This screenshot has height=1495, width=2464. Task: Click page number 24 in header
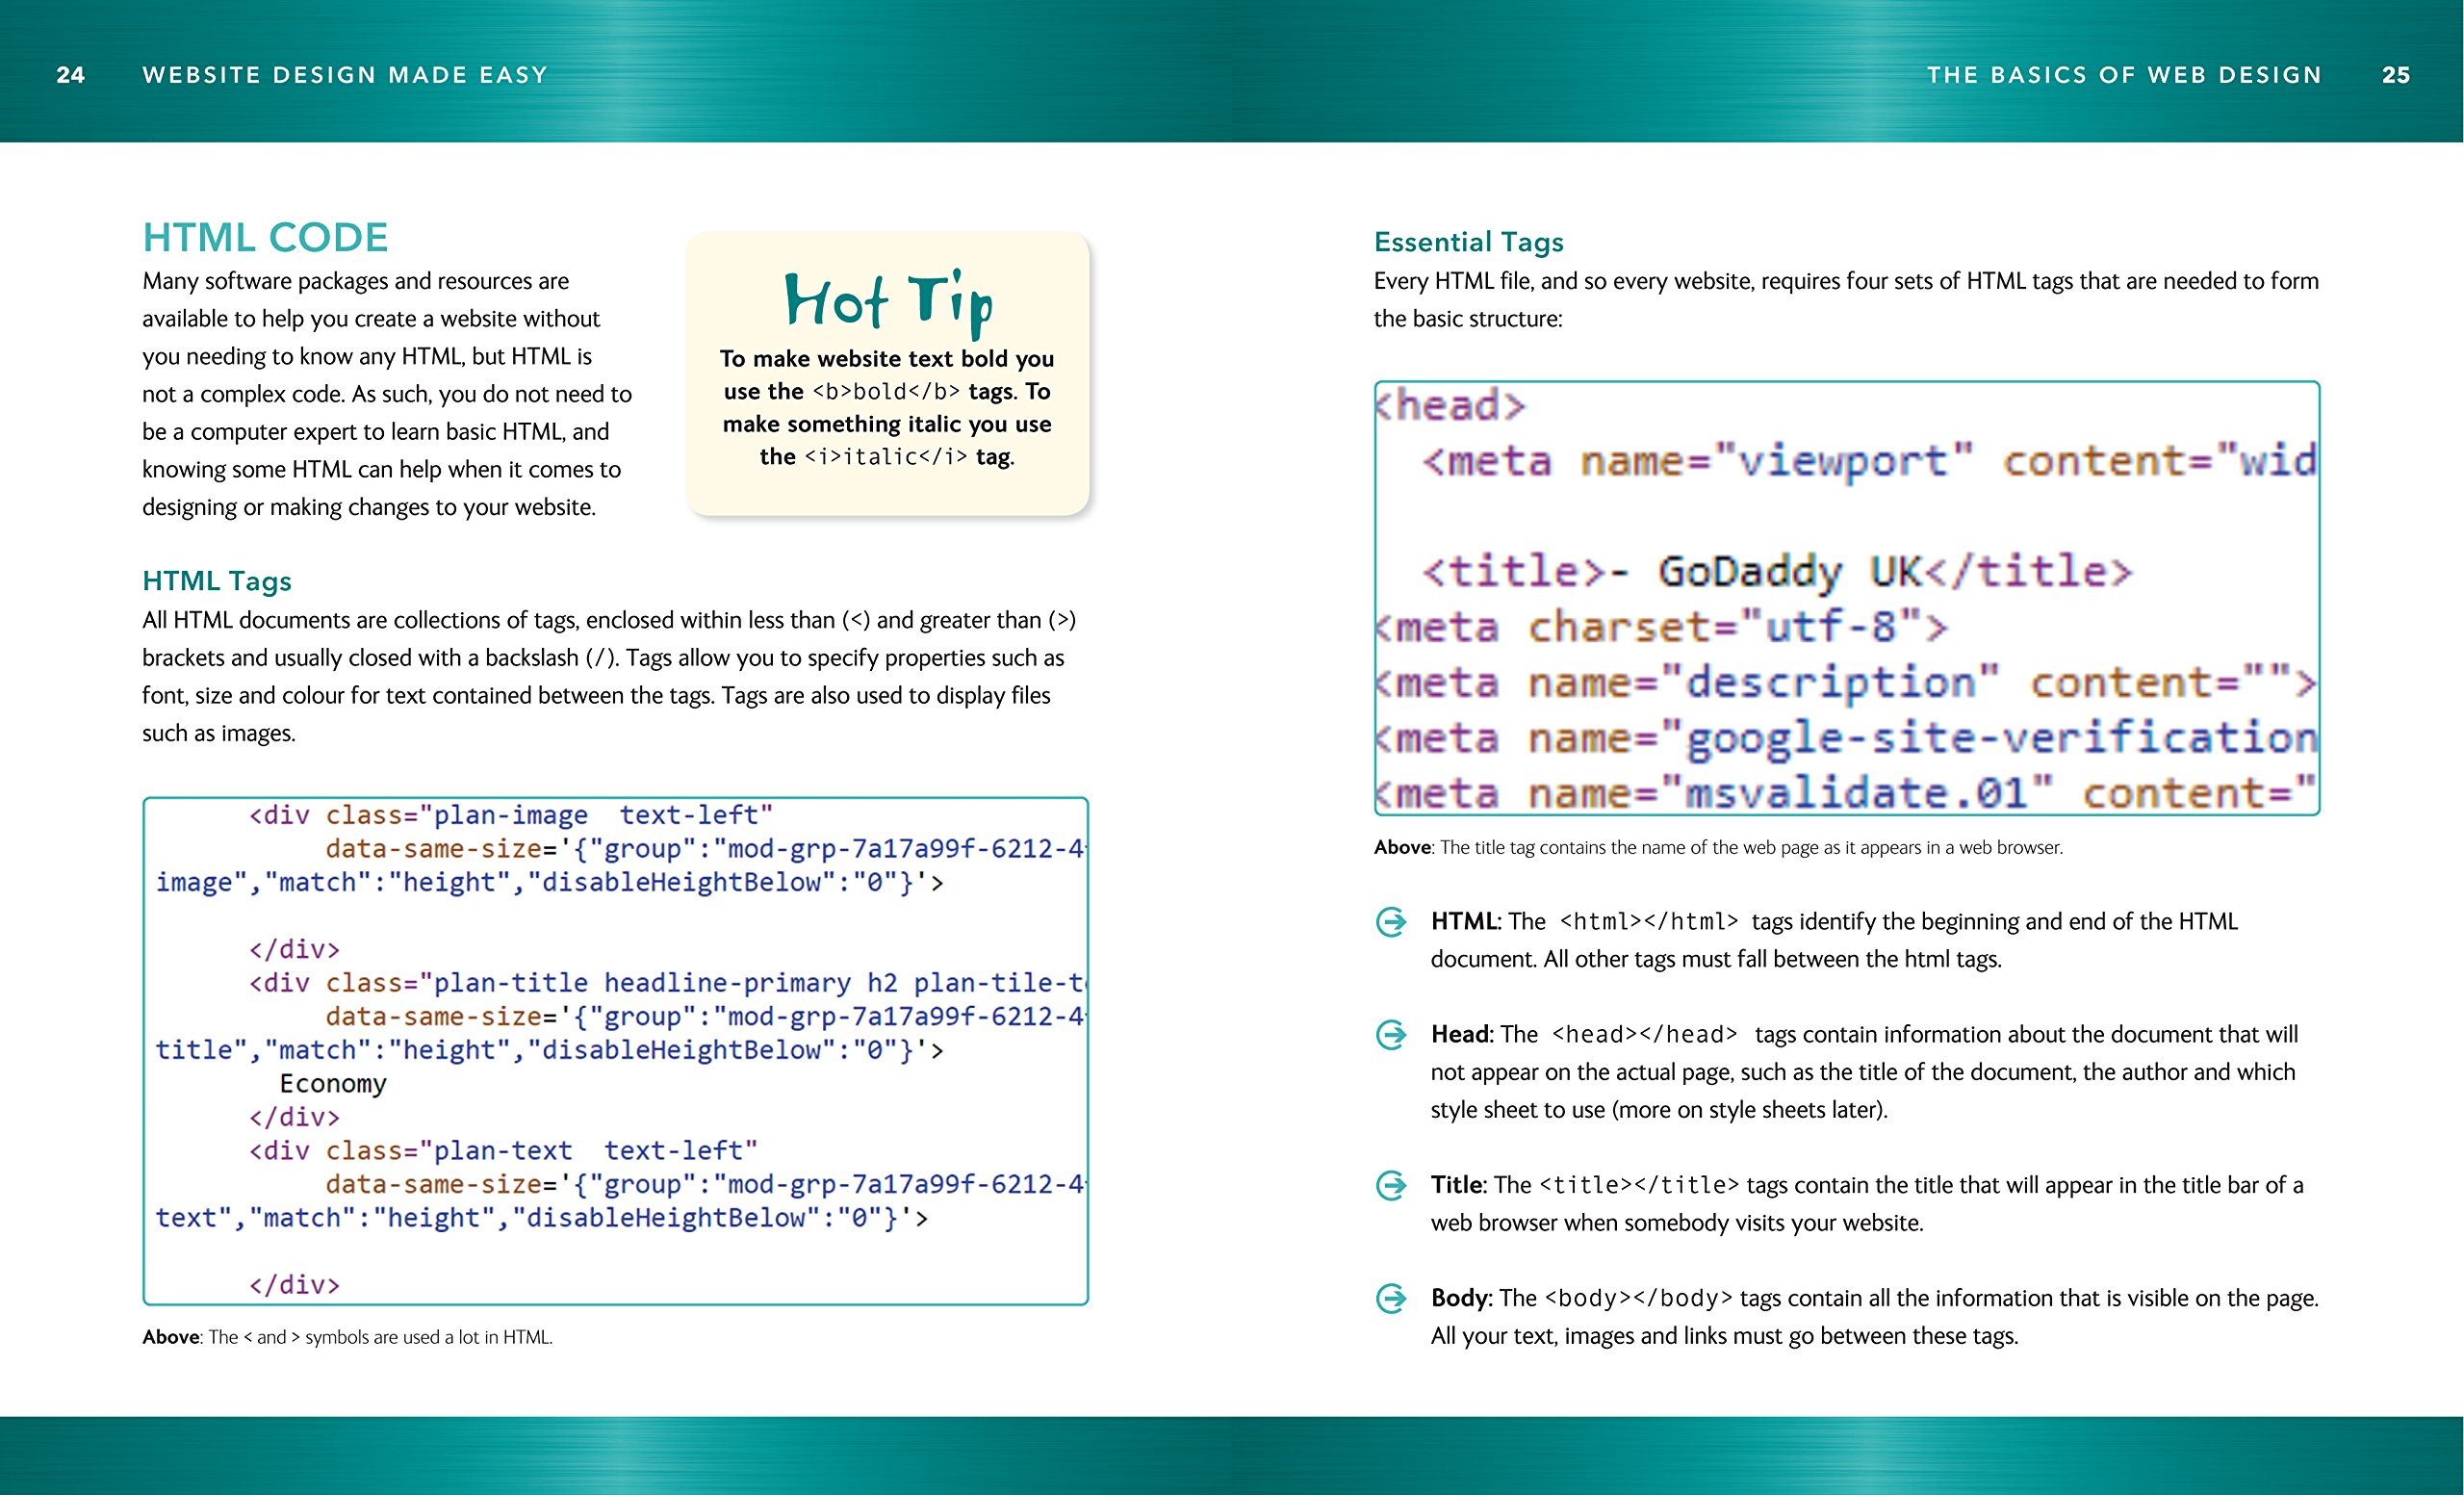[70, 75]
